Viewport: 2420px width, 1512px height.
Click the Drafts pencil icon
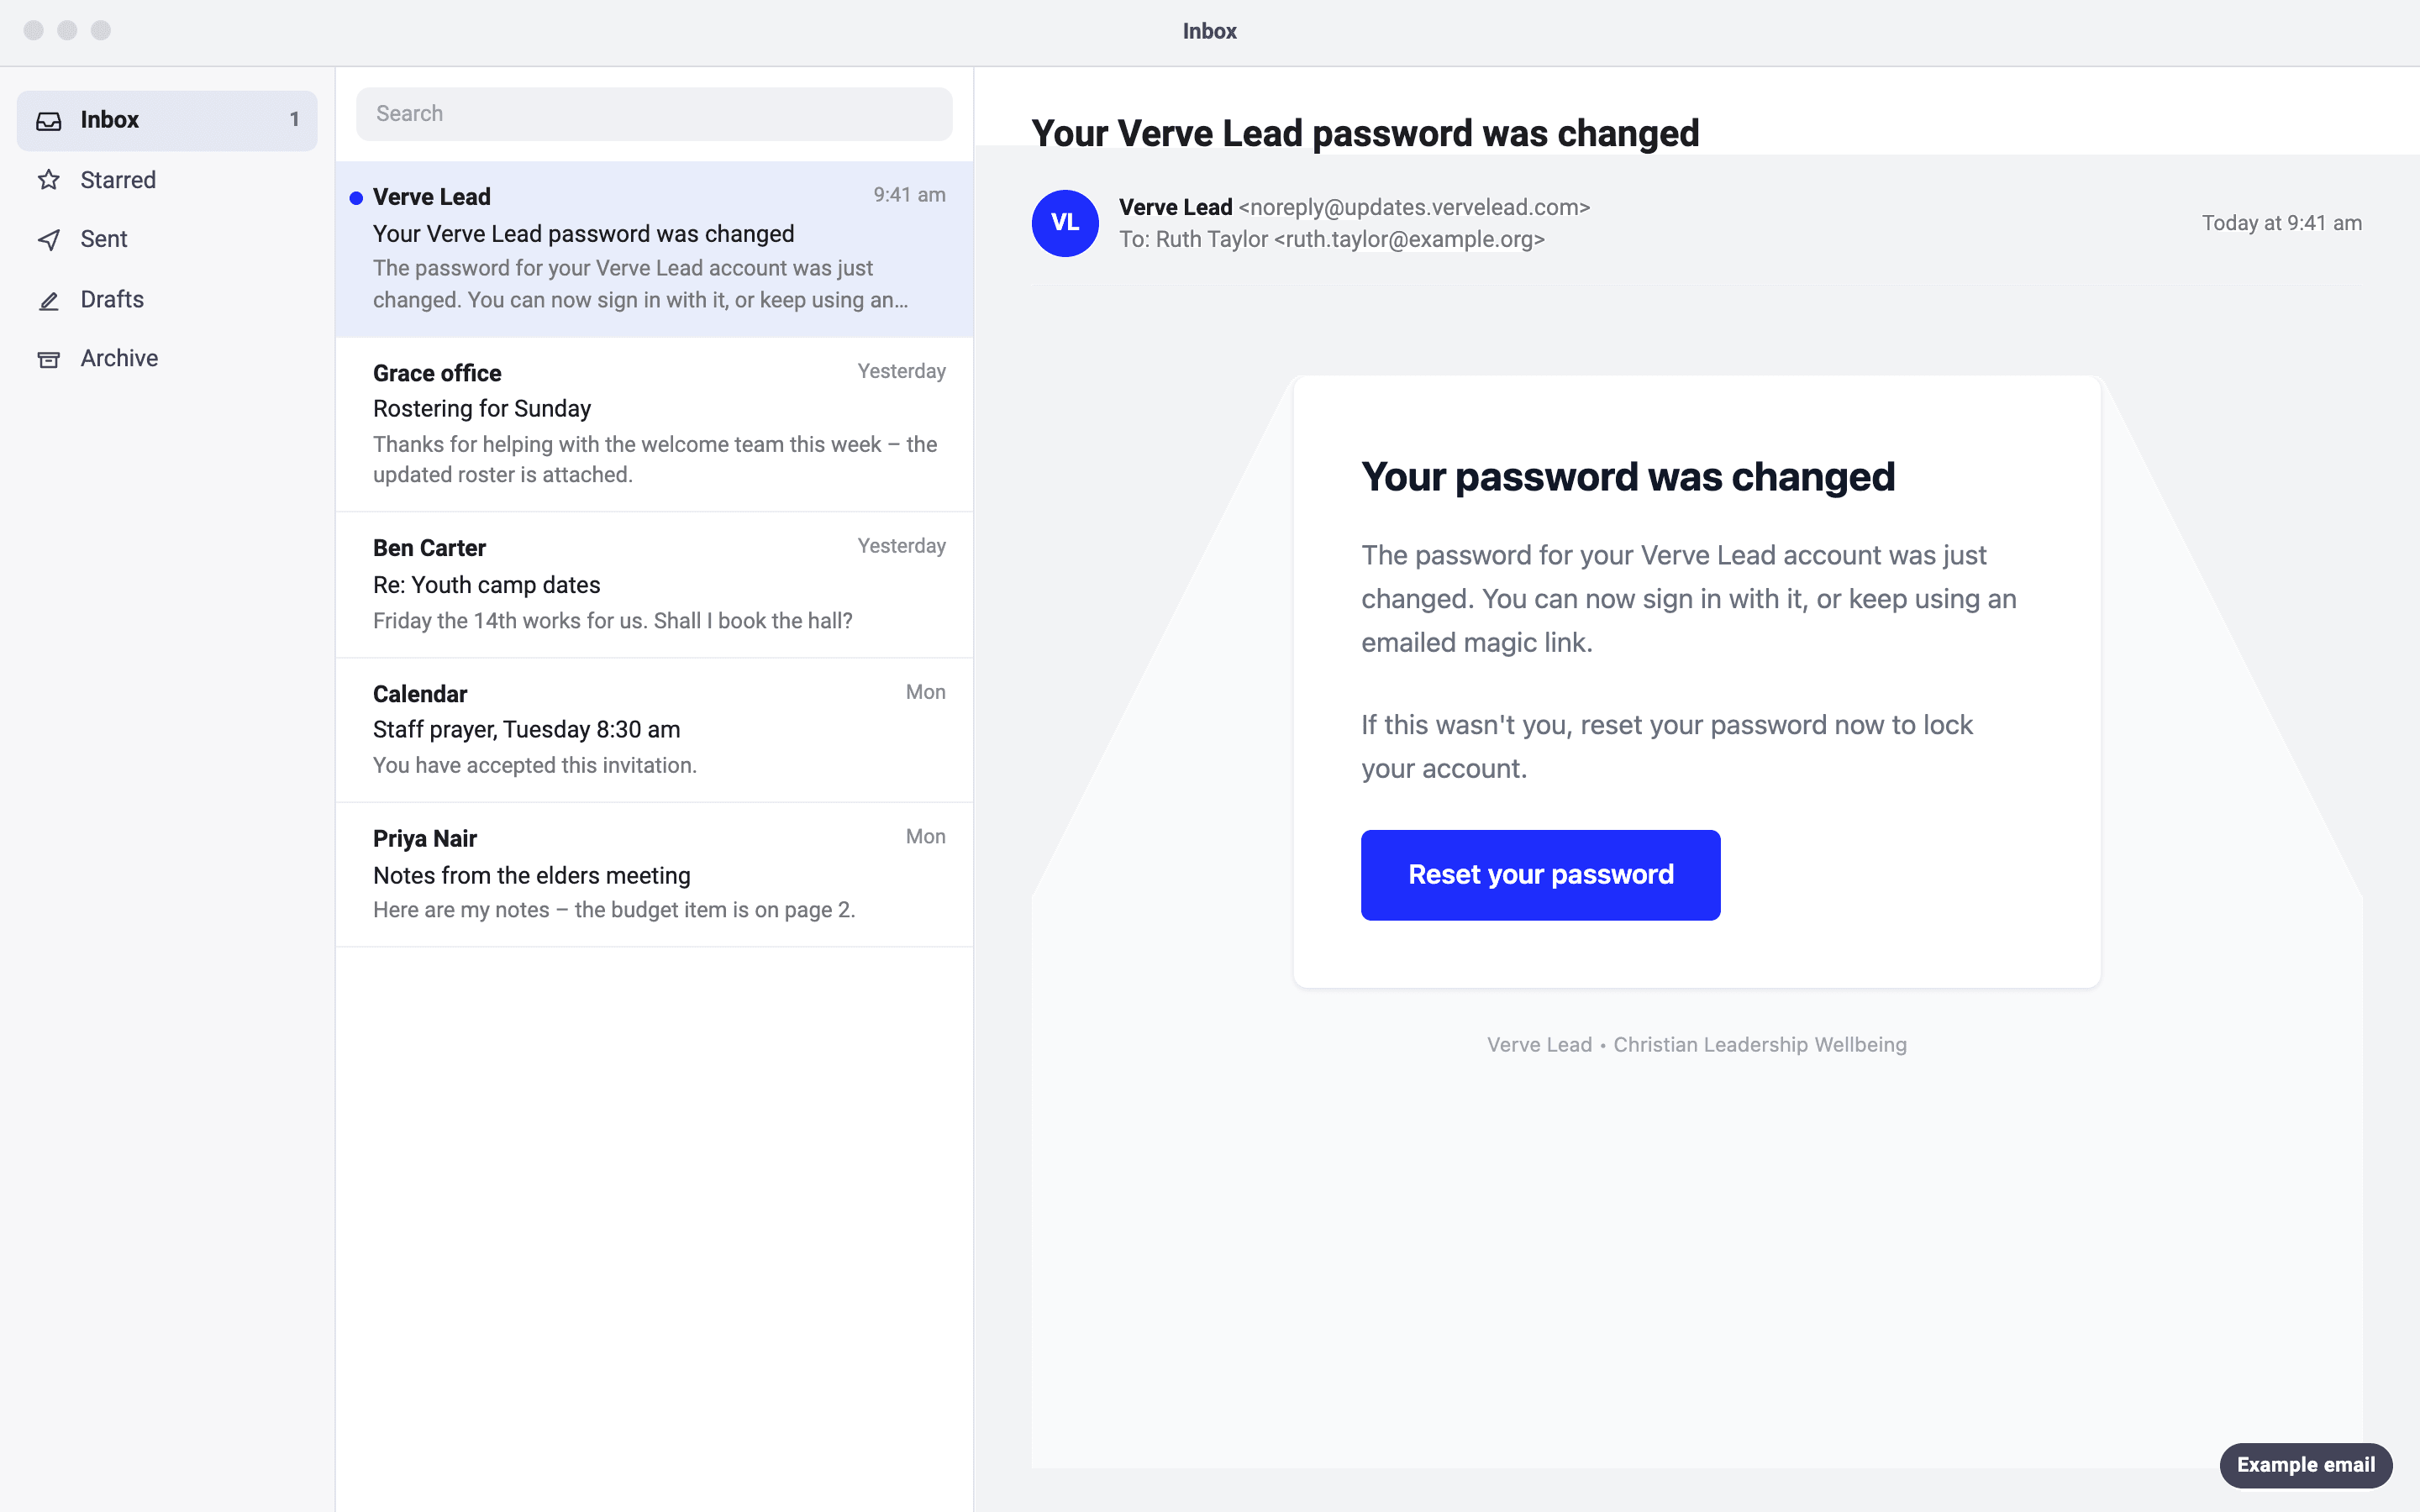tap(49, 300)
